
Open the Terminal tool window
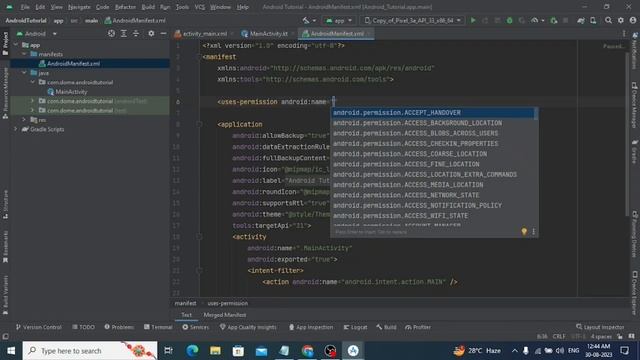click(158, 327)
